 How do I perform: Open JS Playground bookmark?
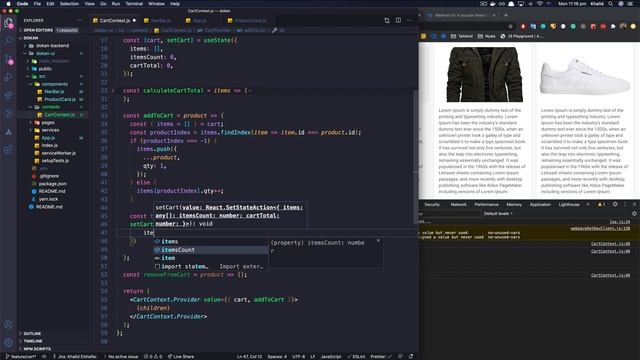(522, 36)
